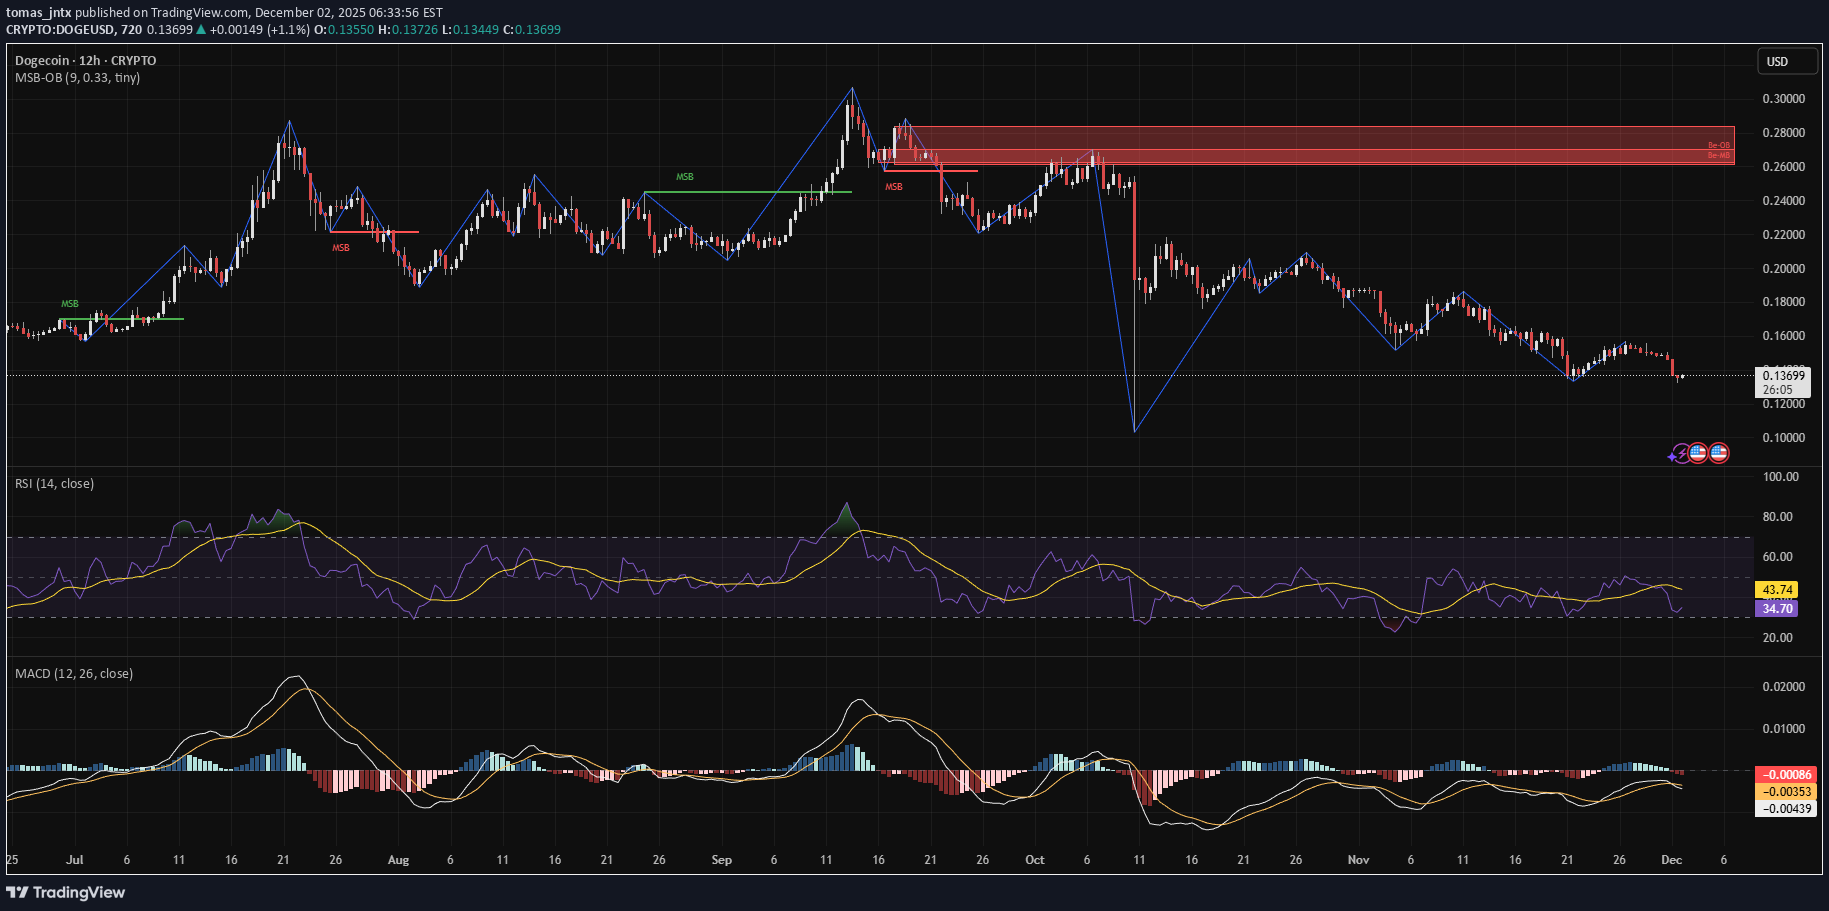Select the MACD (12, 26, close) indicator label
Viewport: 1829px width, 911px height.
[x=74, y=674]
